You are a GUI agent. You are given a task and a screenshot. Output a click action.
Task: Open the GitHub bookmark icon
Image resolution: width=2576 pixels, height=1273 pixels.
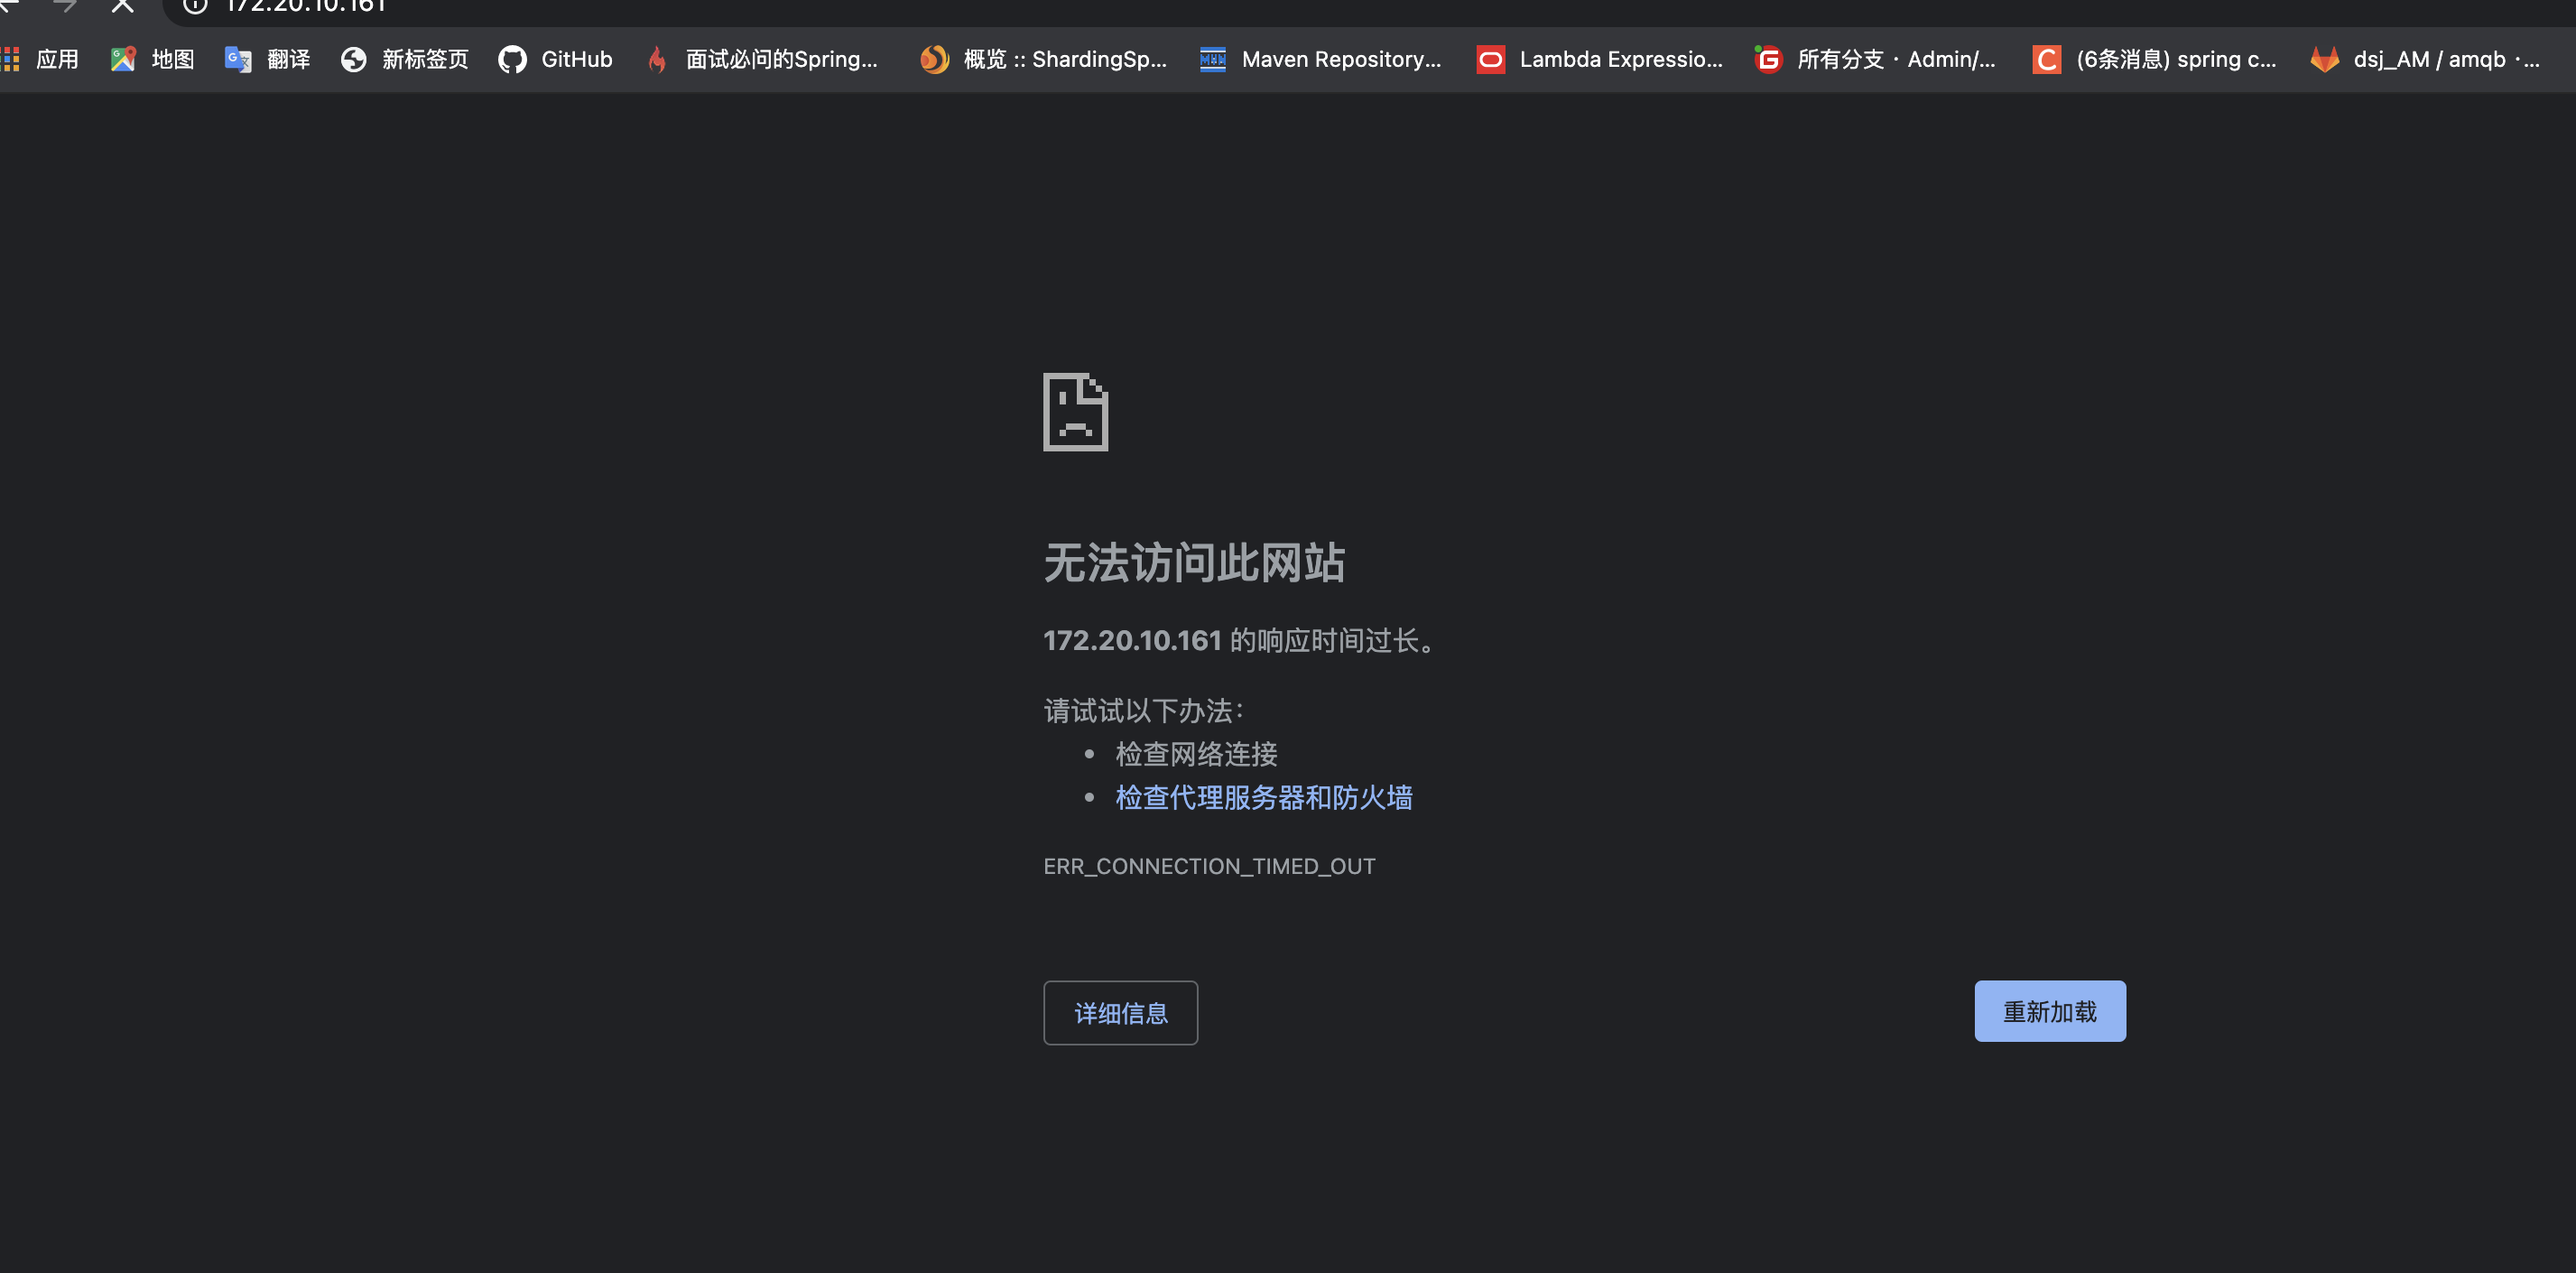(x=512, y=60)
